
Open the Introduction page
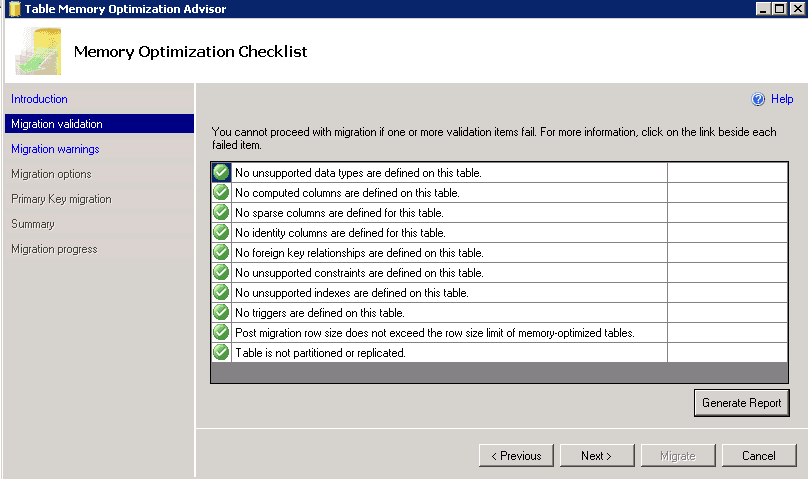coord(39,99)
